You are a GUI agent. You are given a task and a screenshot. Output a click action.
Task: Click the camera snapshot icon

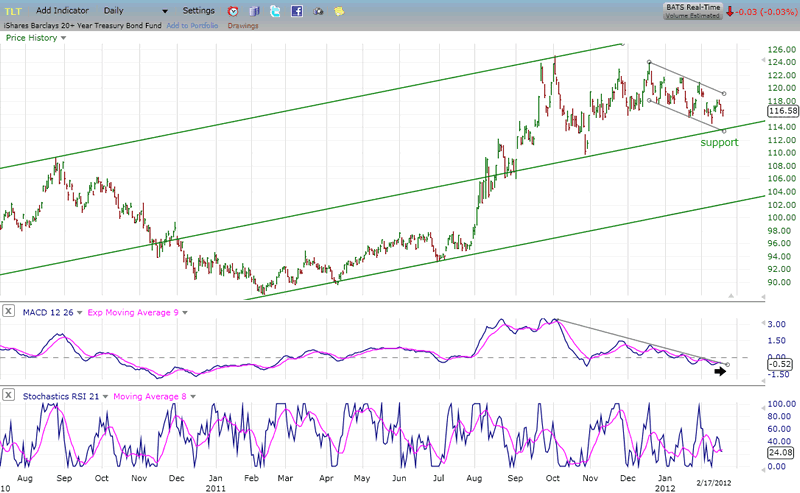[319, 11]
